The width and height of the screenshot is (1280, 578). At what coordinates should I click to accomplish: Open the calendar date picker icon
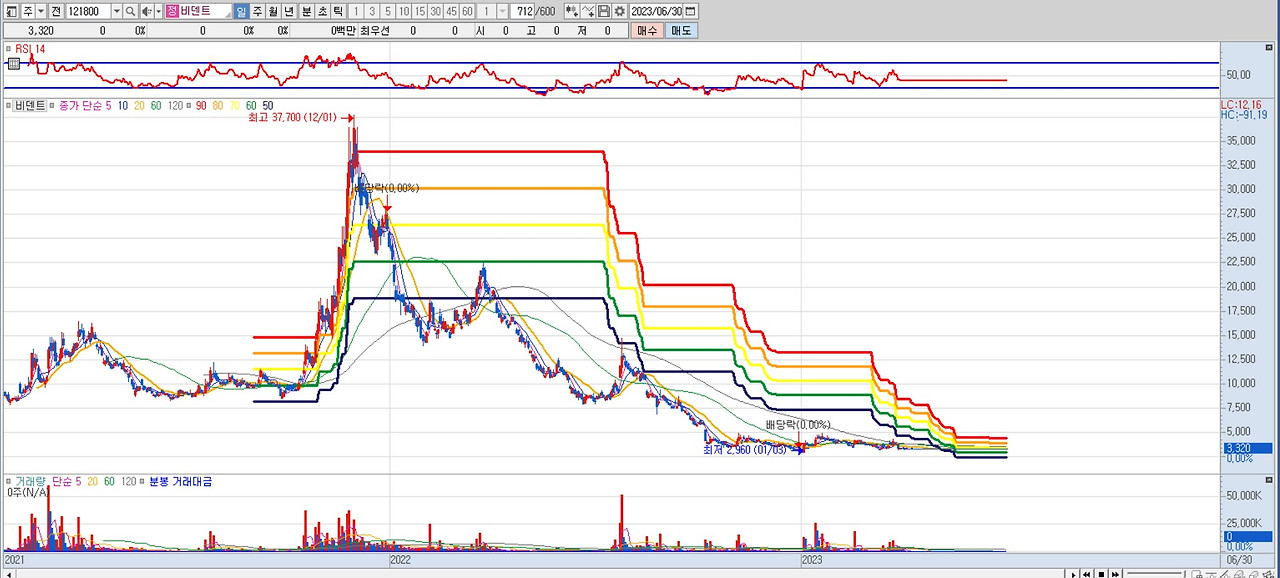click(690, 11)
